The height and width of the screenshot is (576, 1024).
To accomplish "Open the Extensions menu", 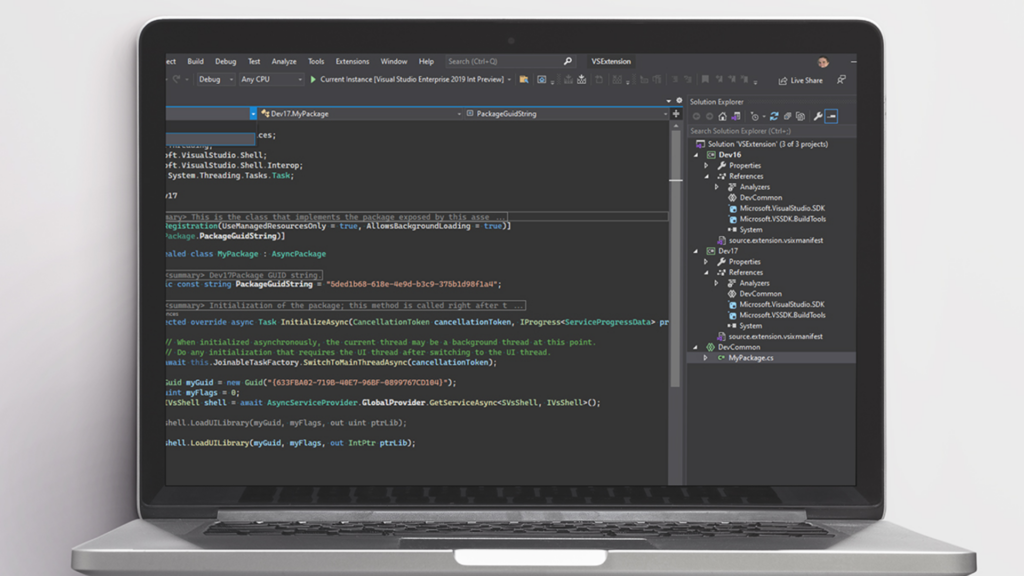I will (x=352, y=61).
